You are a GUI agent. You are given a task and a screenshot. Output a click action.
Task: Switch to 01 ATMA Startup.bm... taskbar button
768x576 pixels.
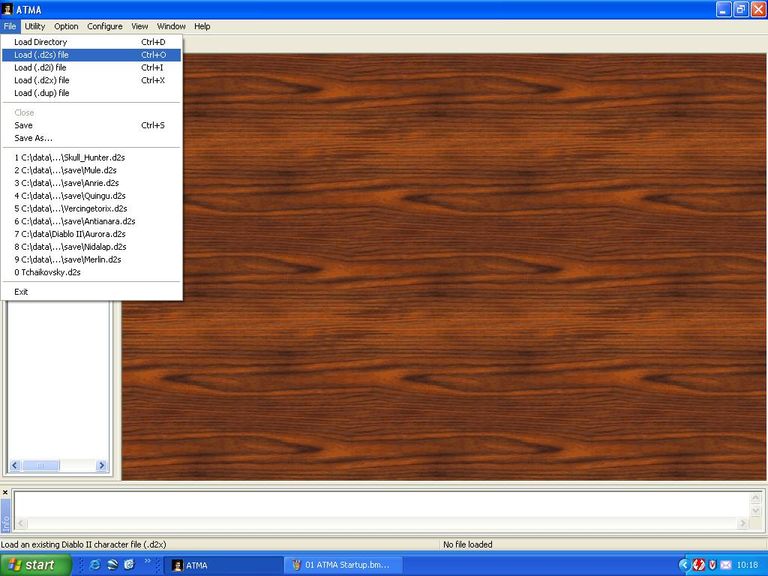point(344,565)
